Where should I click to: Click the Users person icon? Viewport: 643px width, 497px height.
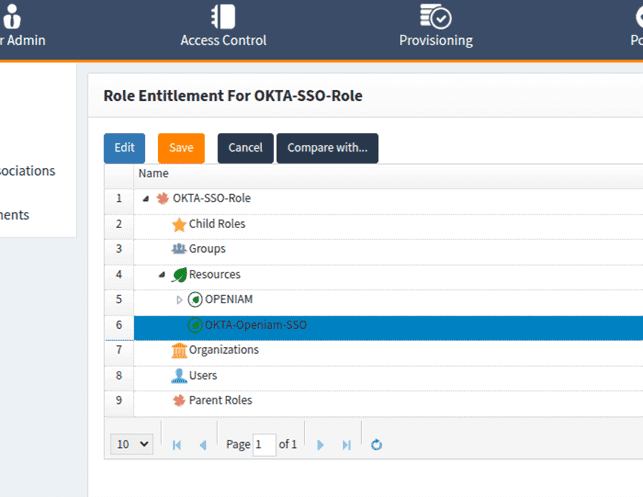[179, 376]
